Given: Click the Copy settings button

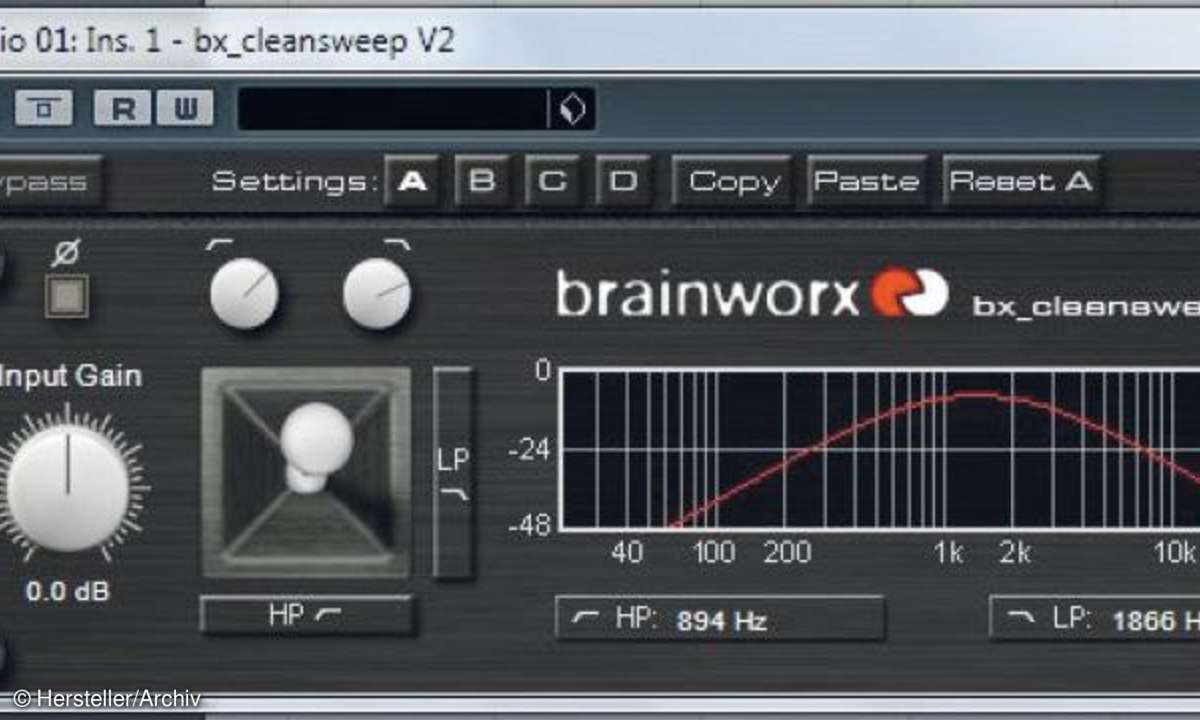Looking at the screenshot, I should [733, 182].
